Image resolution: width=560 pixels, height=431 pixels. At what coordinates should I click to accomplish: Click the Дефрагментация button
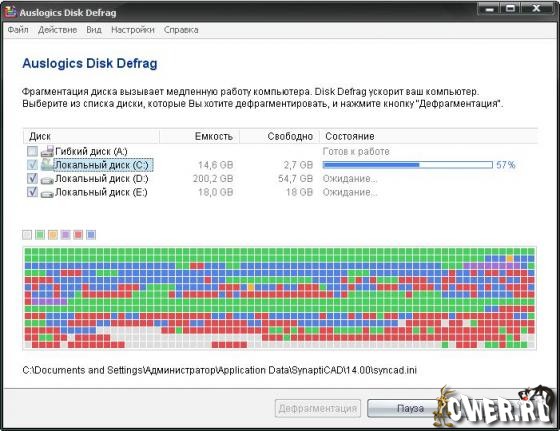(318, 408)
